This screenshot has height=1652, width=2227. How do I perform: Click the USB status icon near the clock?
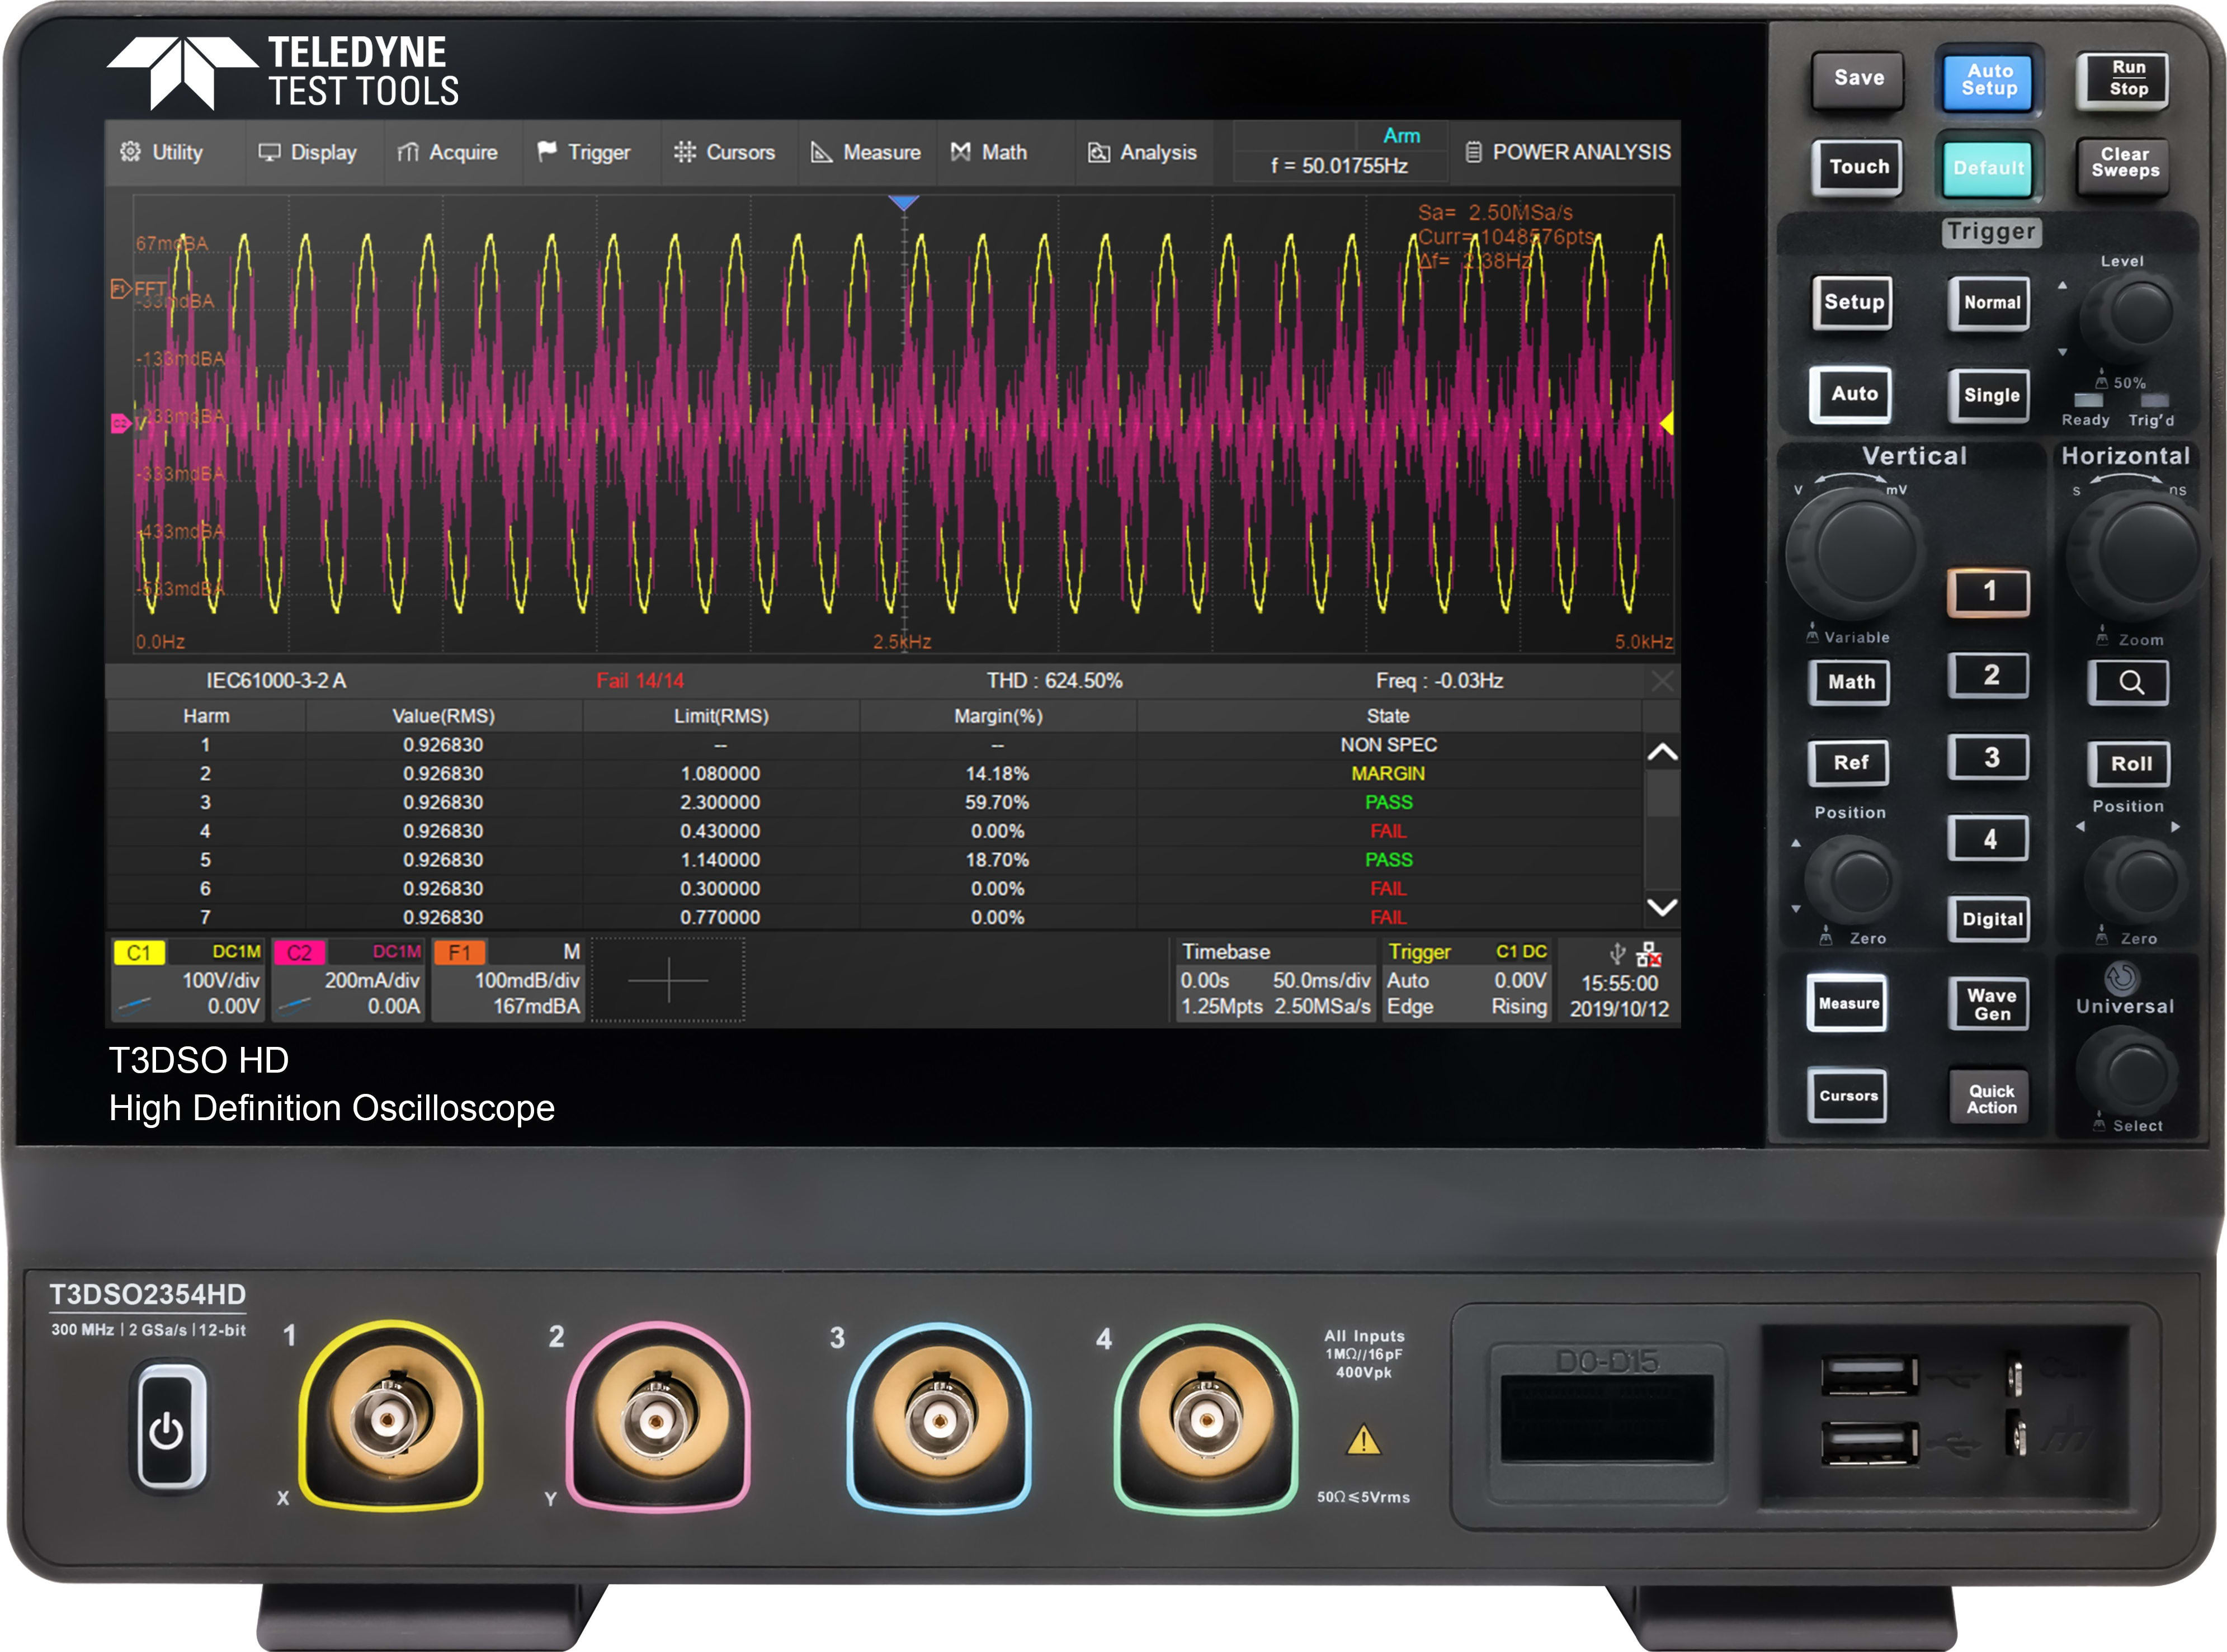pyautogui.click(x=1617, y=955)
